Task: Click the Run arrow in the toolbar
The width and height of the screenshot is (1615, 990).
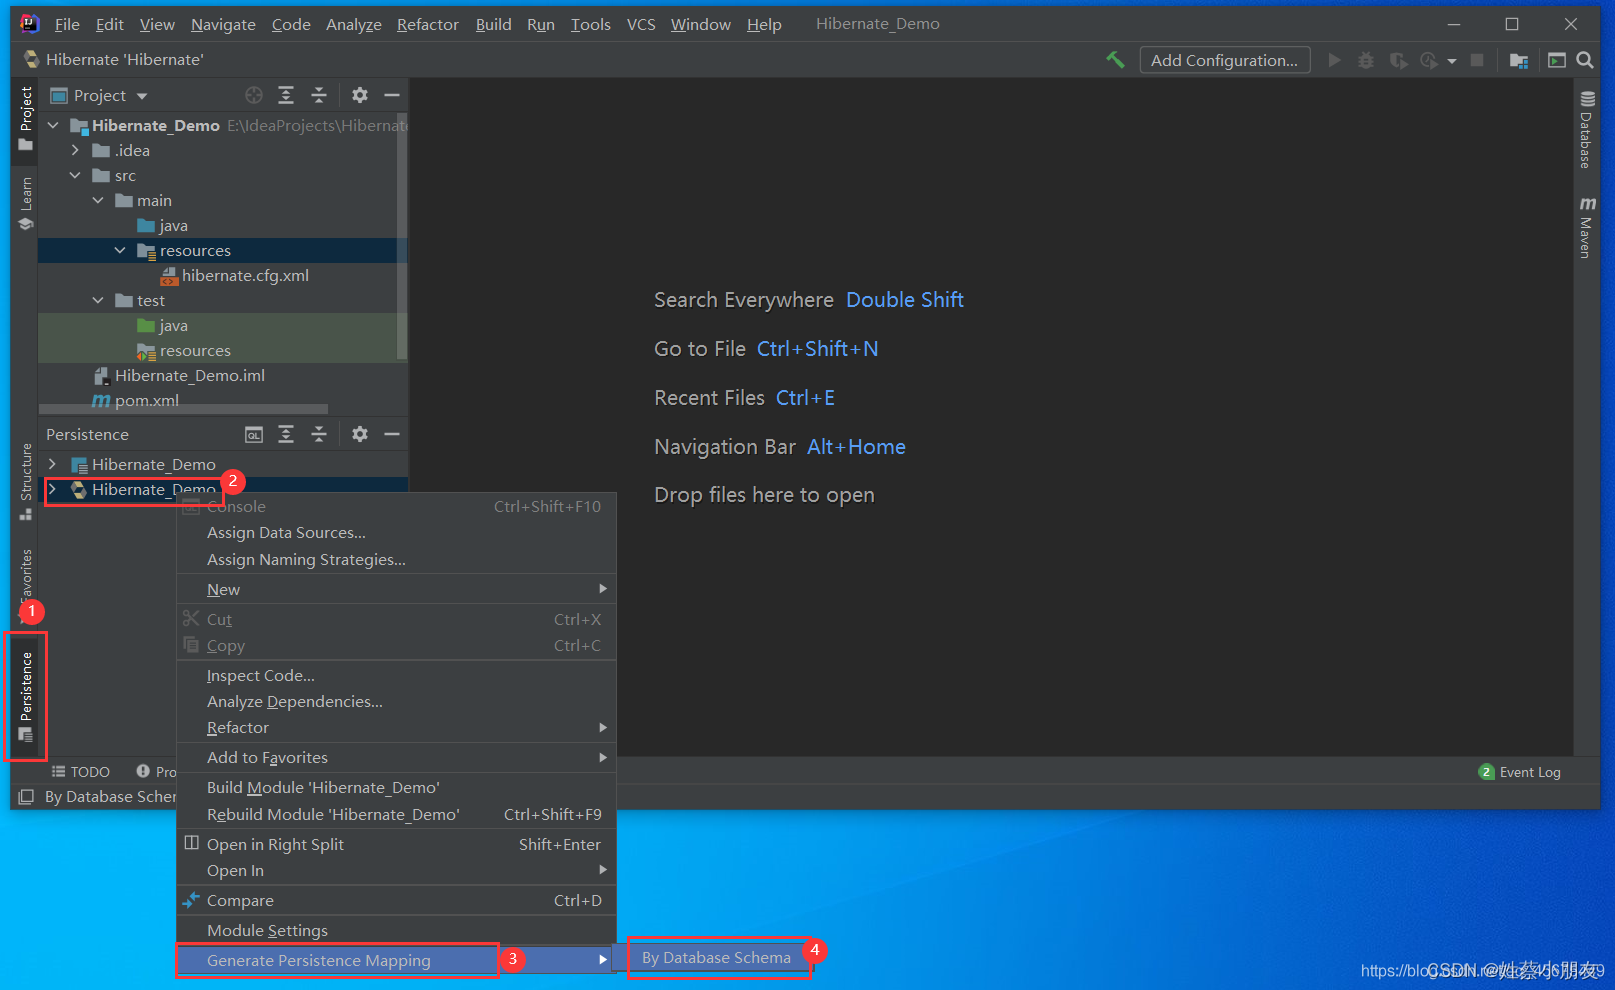Action: tap(1334, 60)
